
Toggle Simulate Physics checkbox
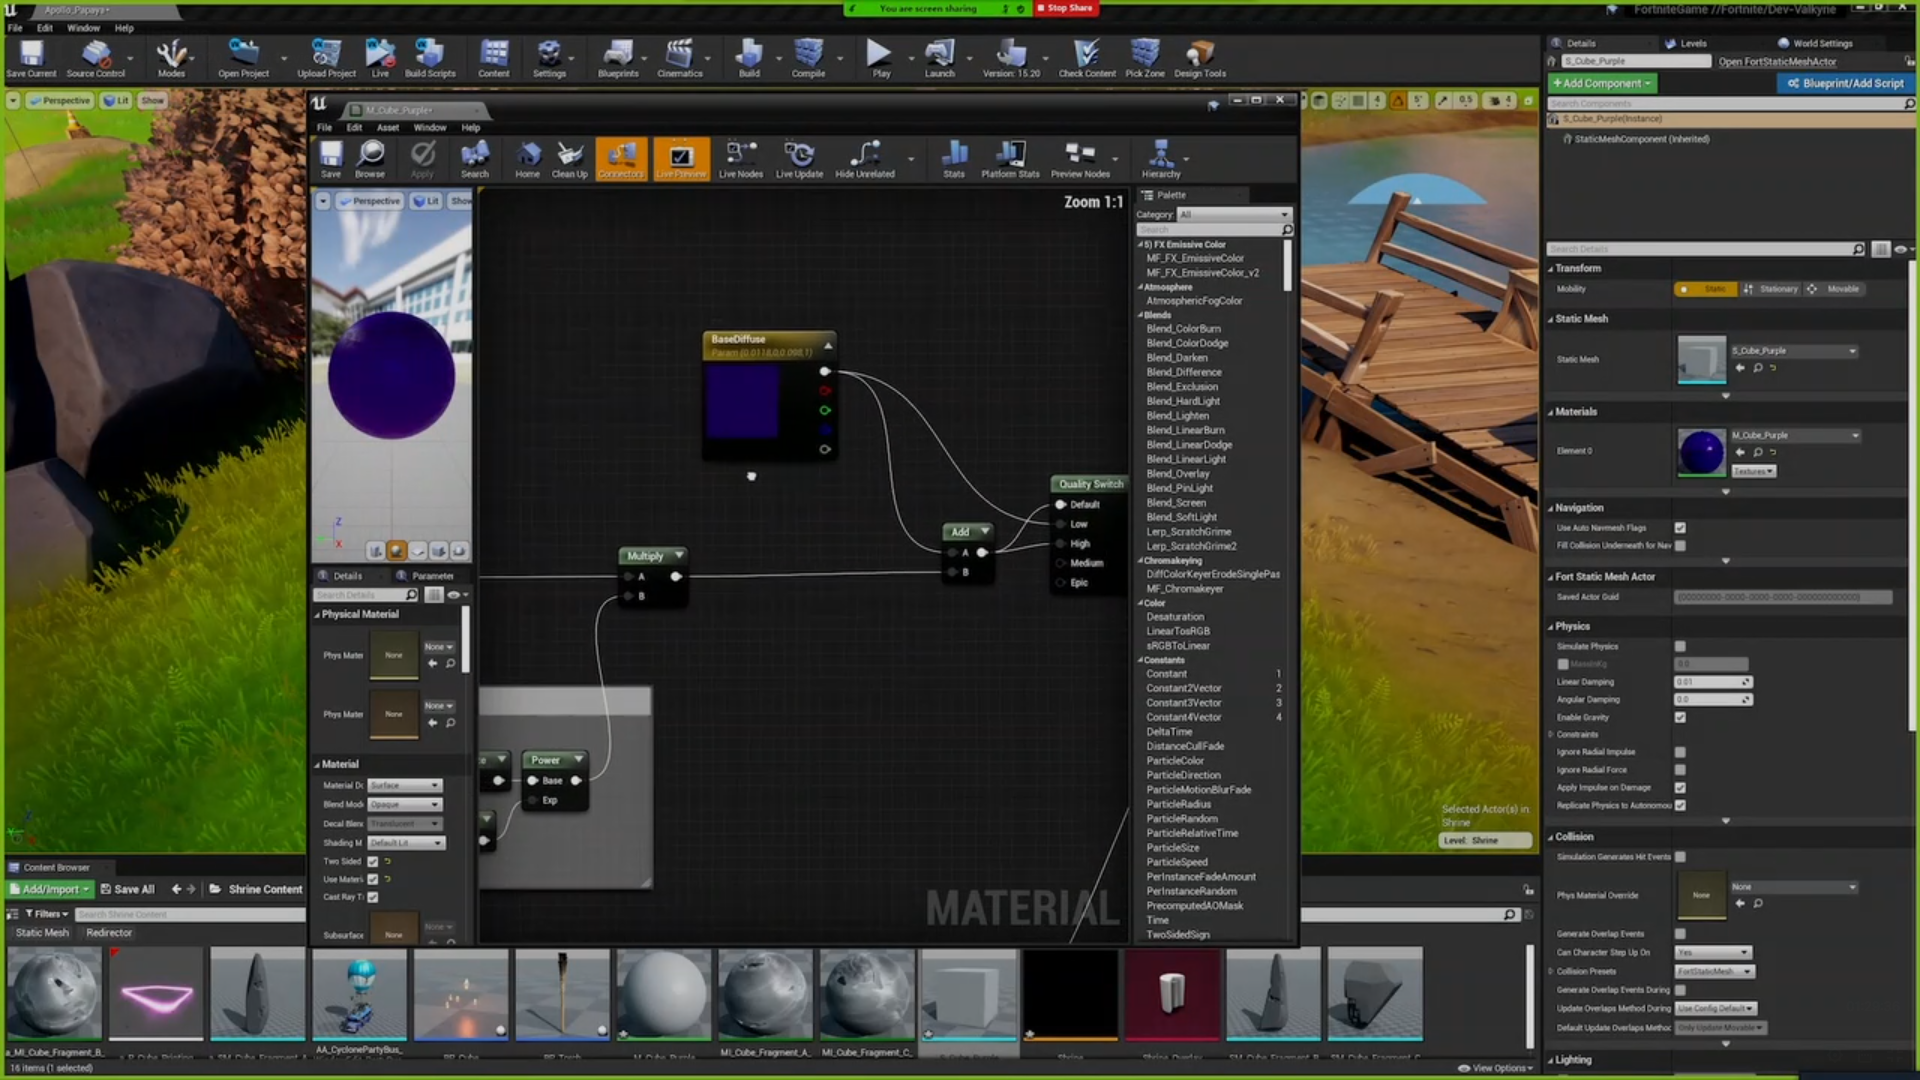click(1680, 647)
